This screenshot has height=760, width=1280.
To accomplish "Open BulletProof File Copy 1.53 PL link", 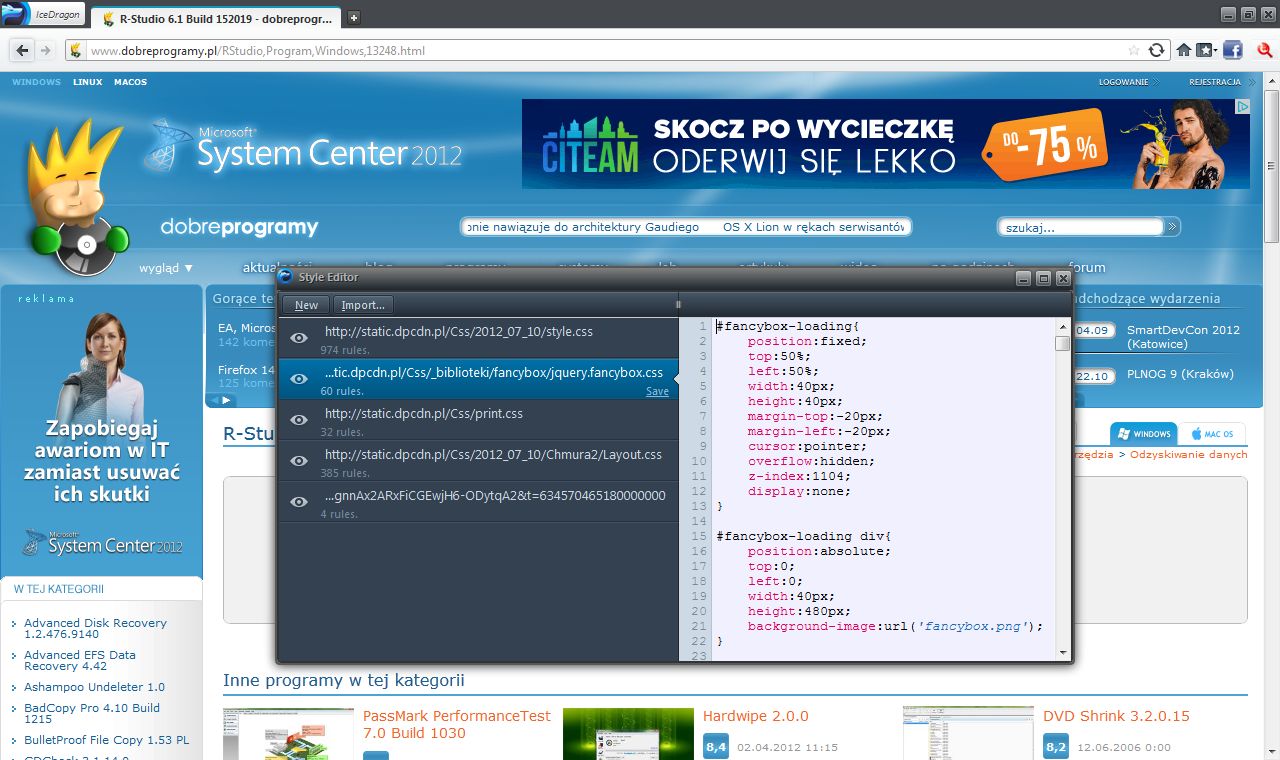I will tap(107, 740).
